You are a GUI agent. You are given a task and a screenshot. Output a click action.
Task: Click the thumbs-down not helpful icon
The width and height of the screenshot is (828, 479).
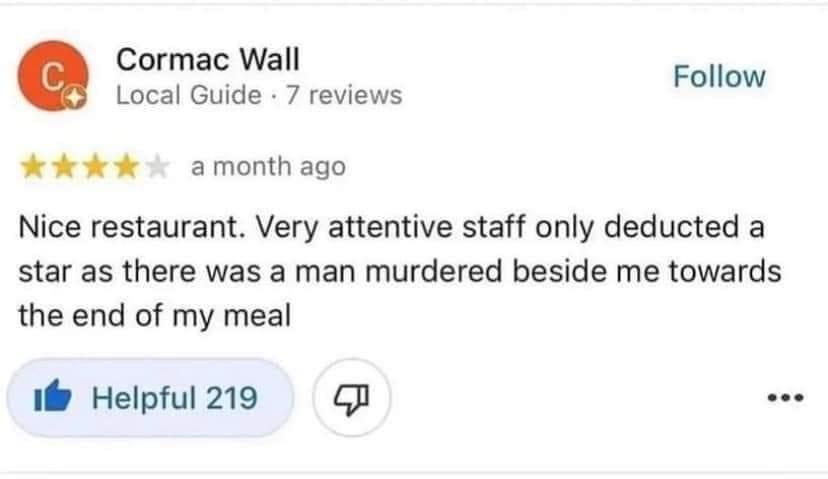pyautogui.click(x=351, y=398)
